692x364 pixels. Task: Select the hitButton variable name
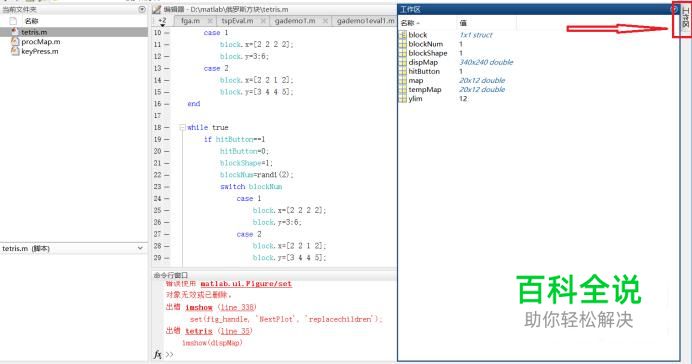pyautogui.click(x=424, y=71)
